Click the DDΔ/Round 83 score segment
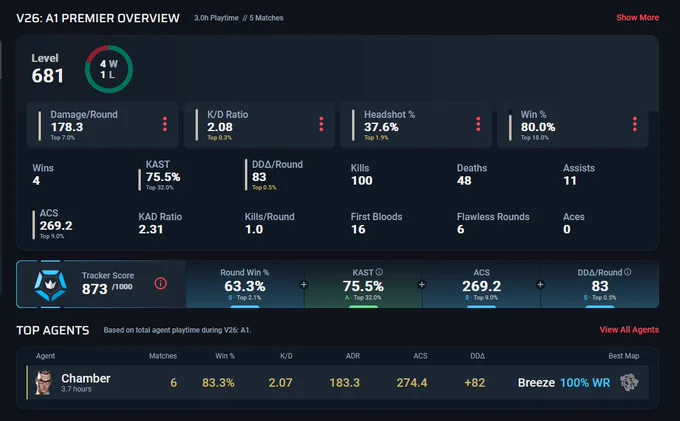The image size is (680, 421). (x=600, y=284)
